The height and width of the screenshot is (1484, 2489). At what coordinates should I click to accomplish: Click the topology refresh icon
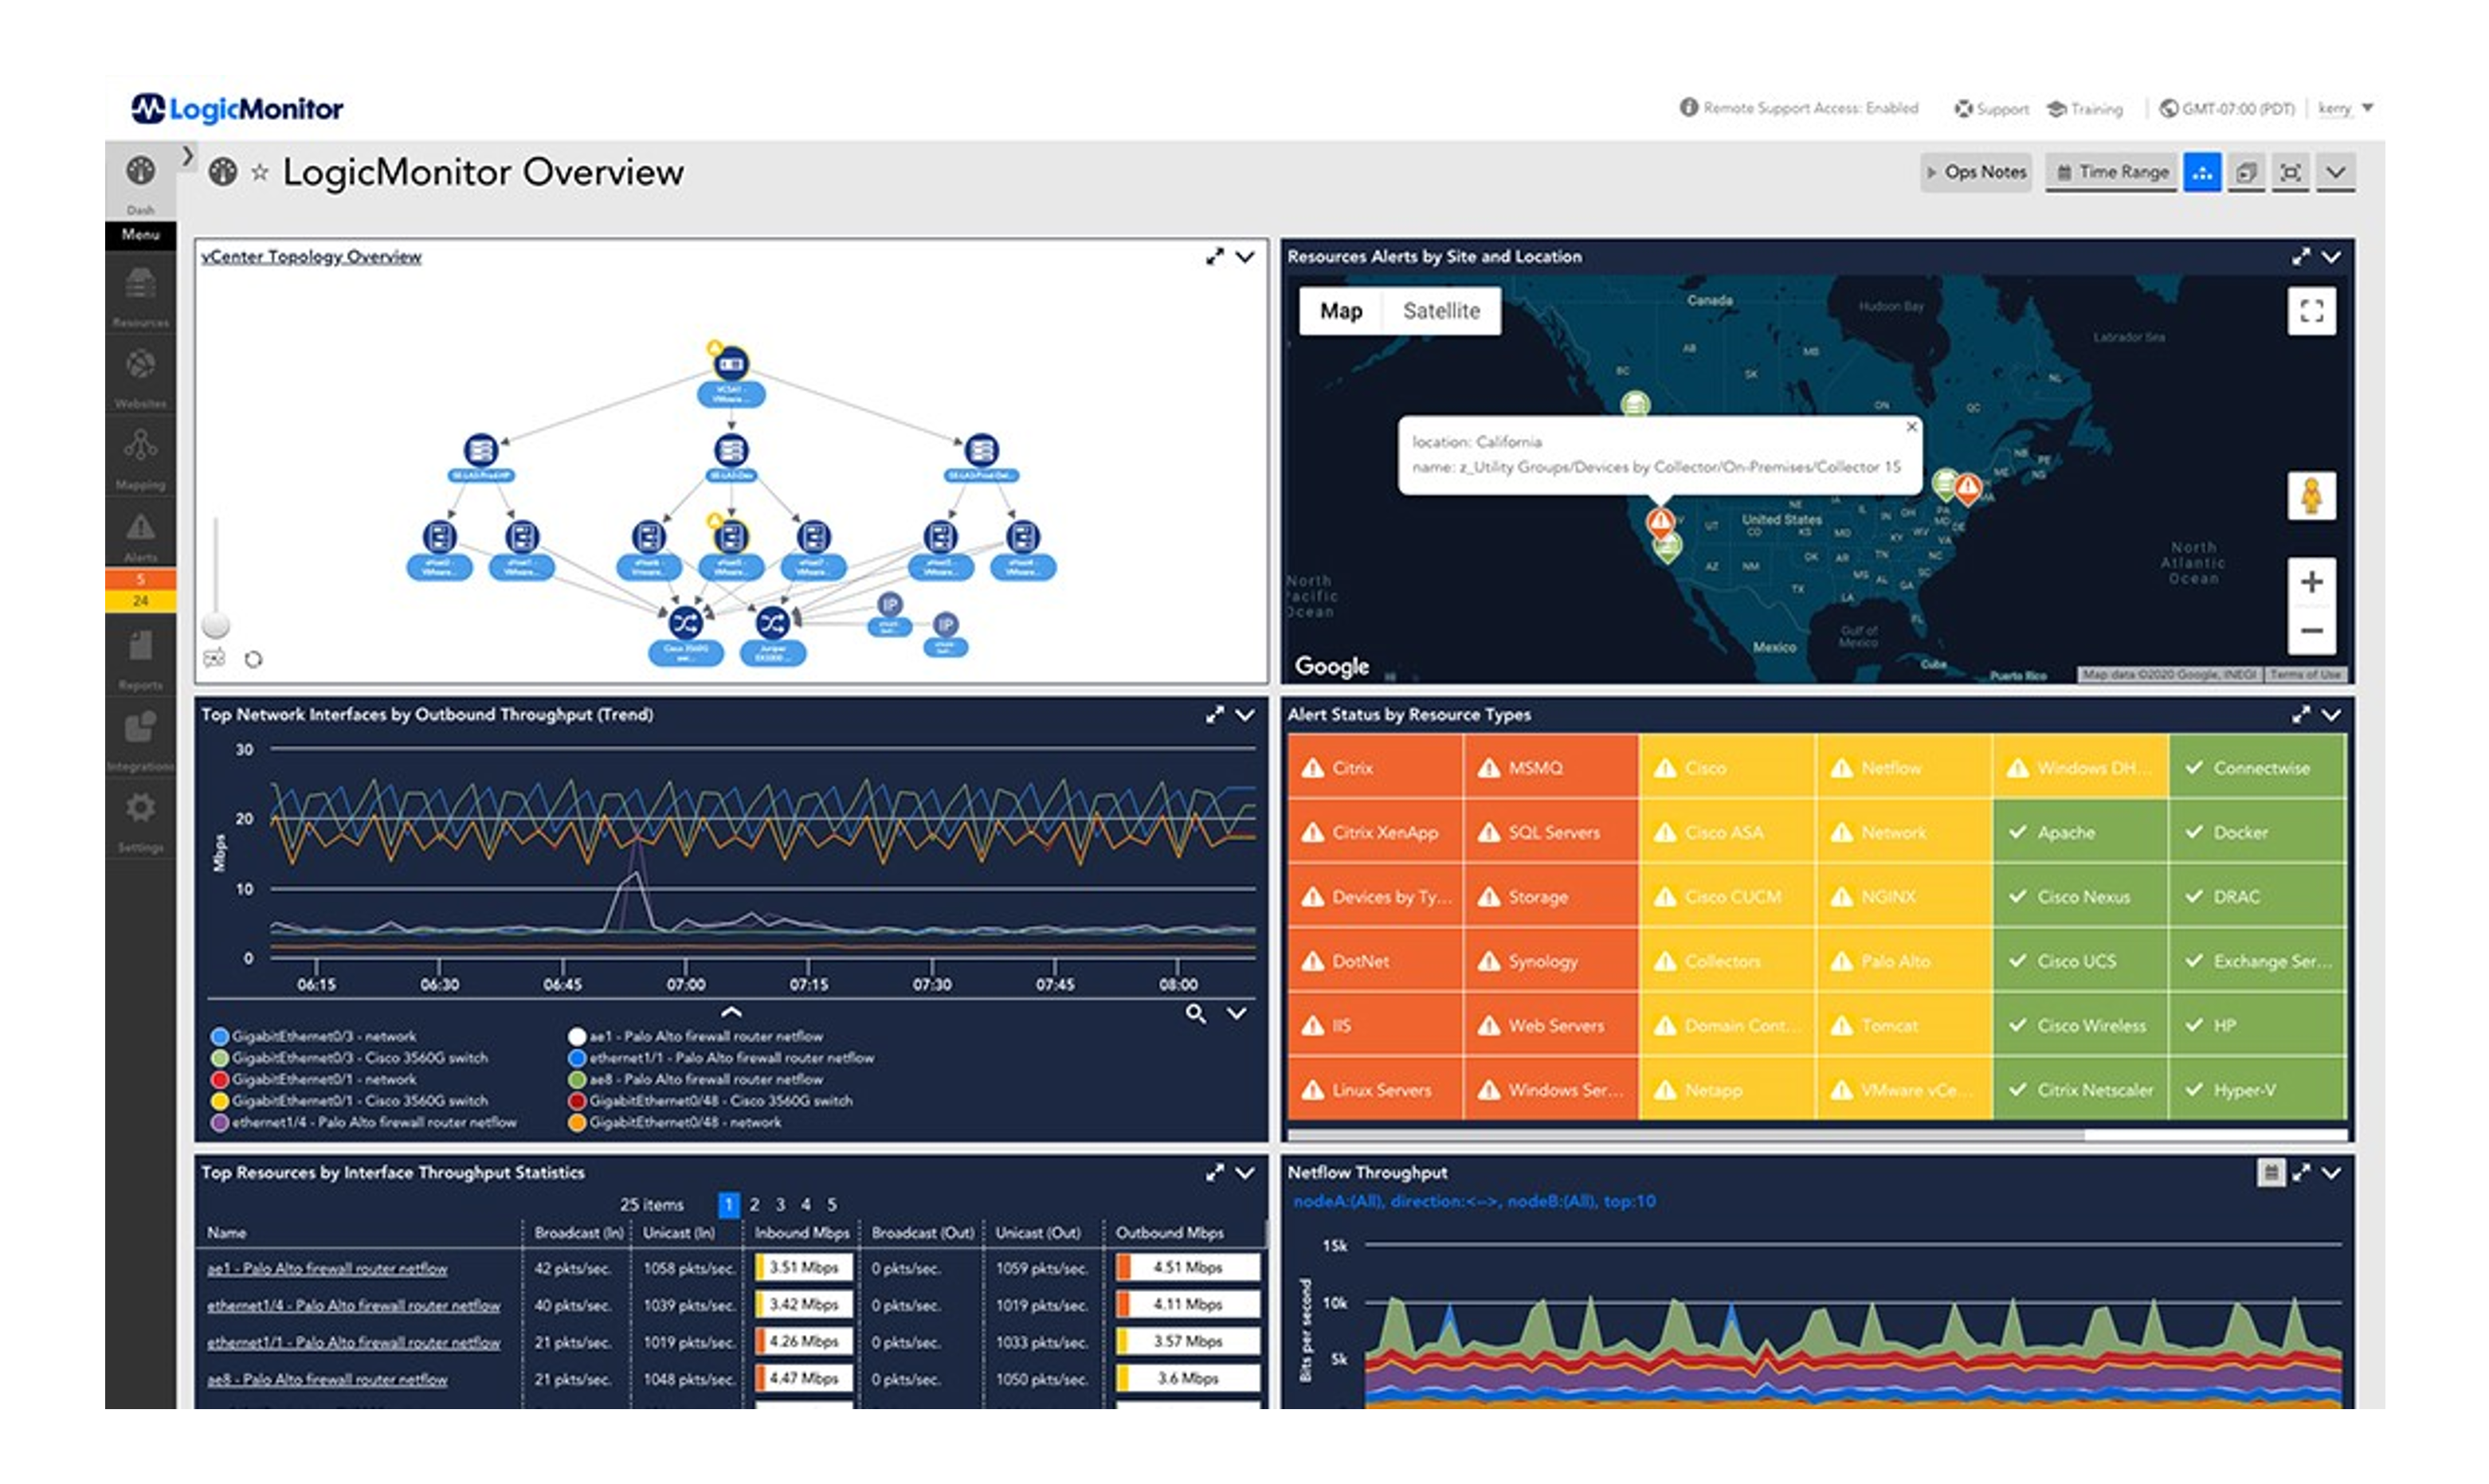tap(254, 659)
